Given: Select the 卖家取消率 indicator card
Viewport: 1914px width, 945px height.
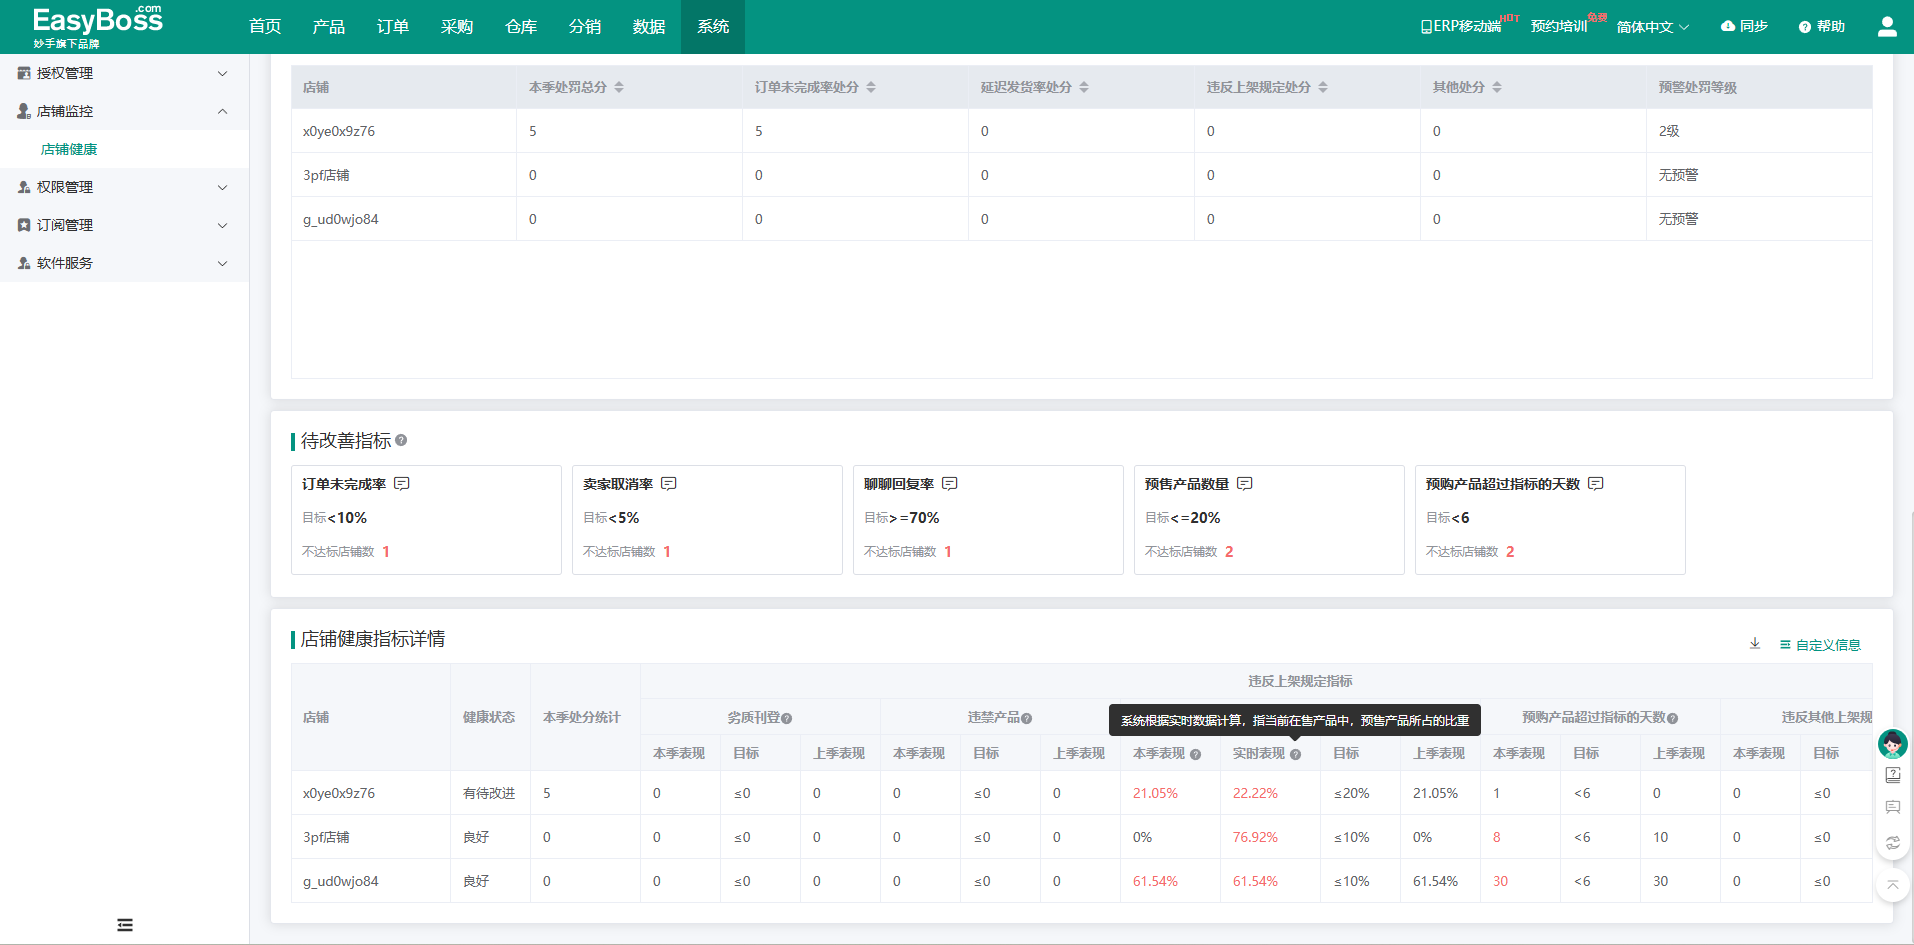Looking at the screenshot, I should 707,520.
